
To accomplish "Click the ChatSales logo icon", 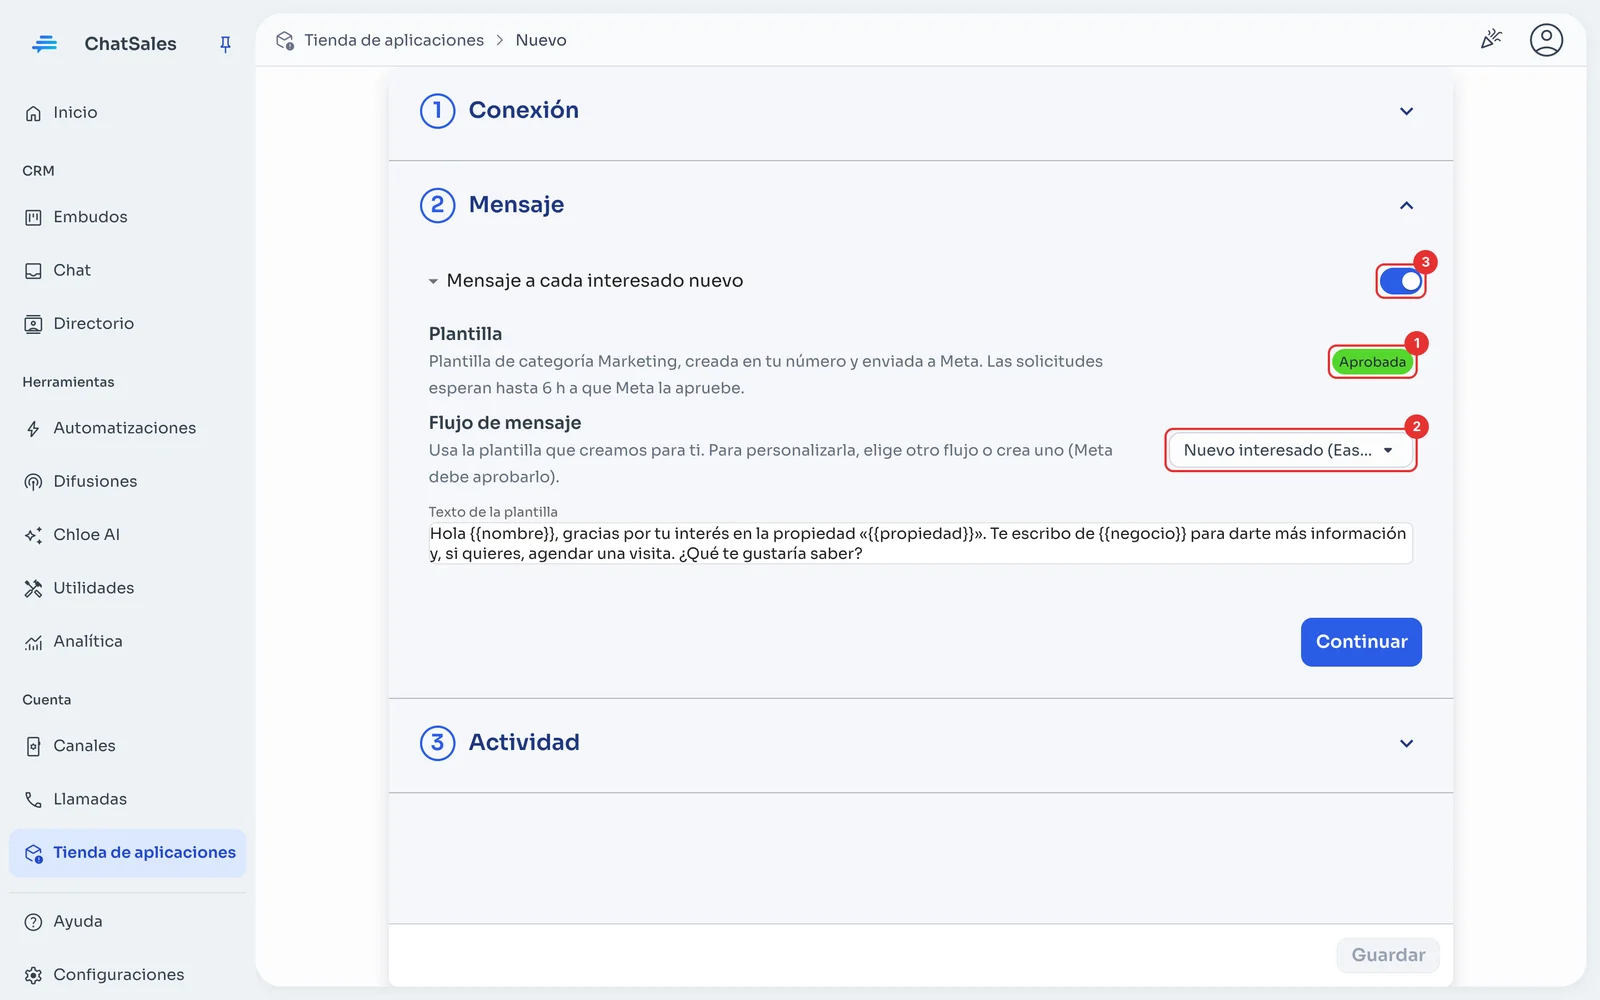I will click(44, 43).
